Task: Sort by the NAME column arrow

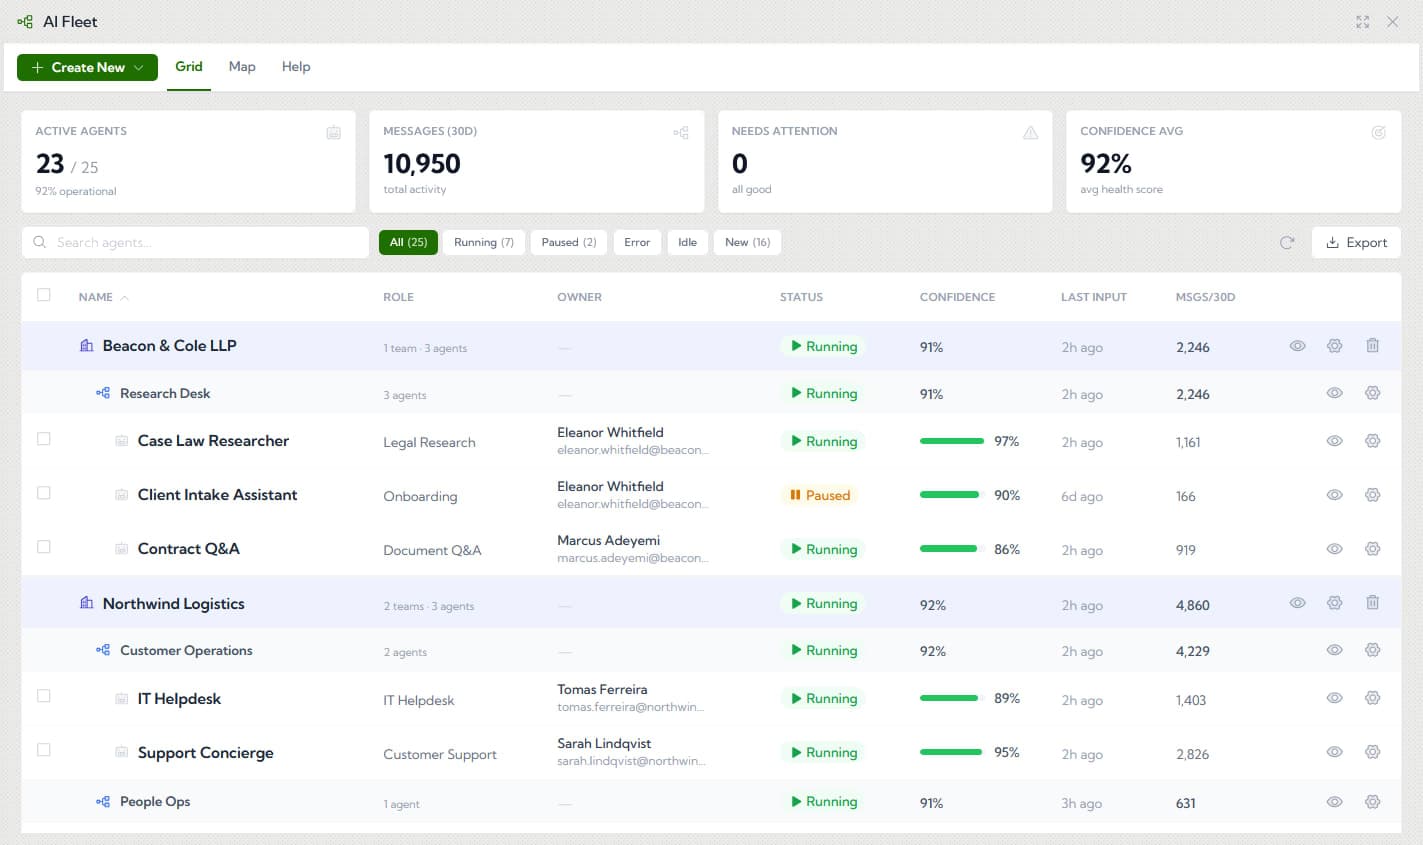Action: pyautogui.click(x=125, y=298)
